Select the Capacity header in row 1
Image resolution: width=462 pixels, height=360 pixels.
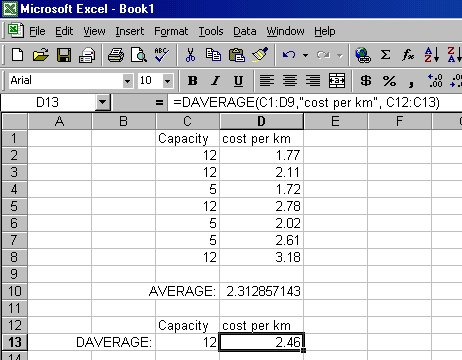(188, 138)
